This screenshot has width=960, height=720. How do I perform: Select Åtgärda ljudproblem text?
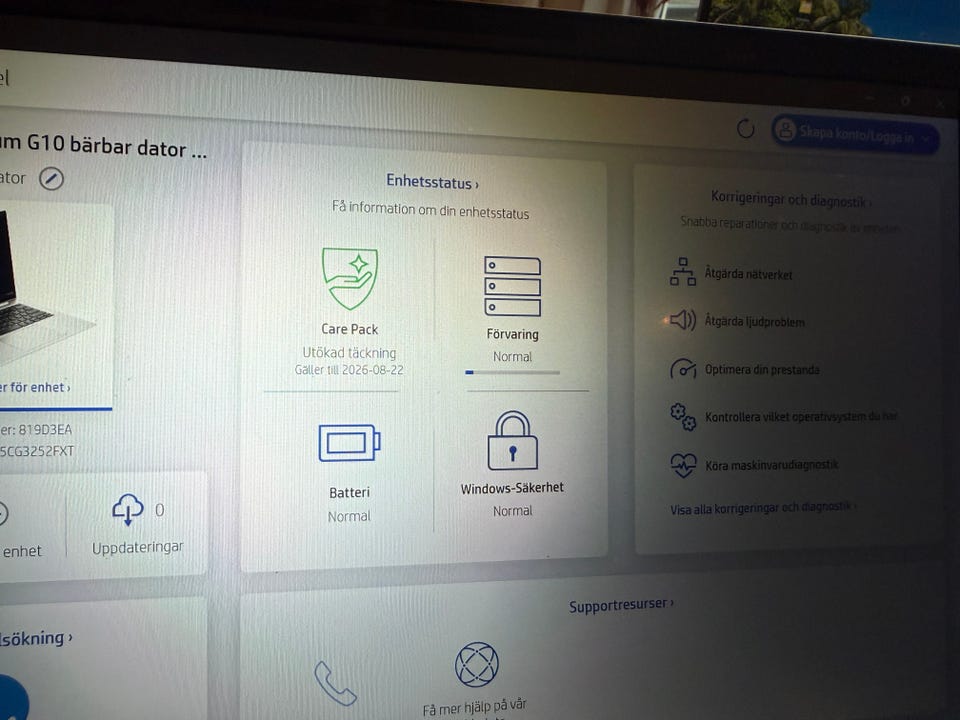tap(754, 321)
